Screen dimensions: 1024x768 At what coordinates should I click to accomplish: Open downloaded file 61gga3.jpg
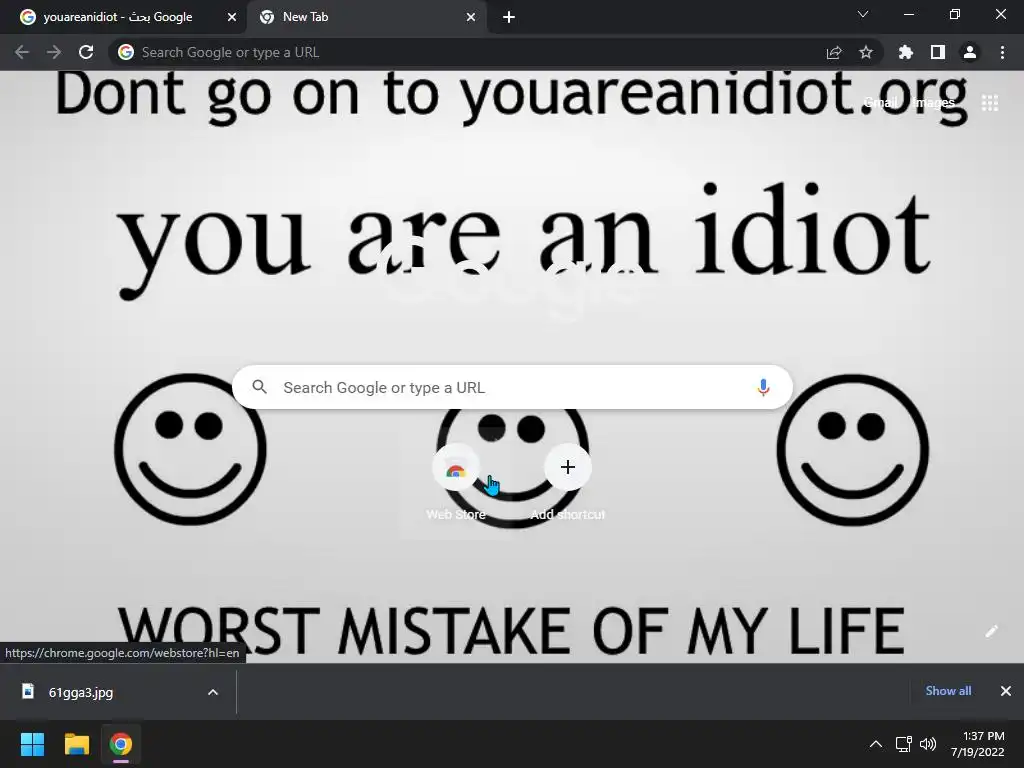click(x=80, y=692)
